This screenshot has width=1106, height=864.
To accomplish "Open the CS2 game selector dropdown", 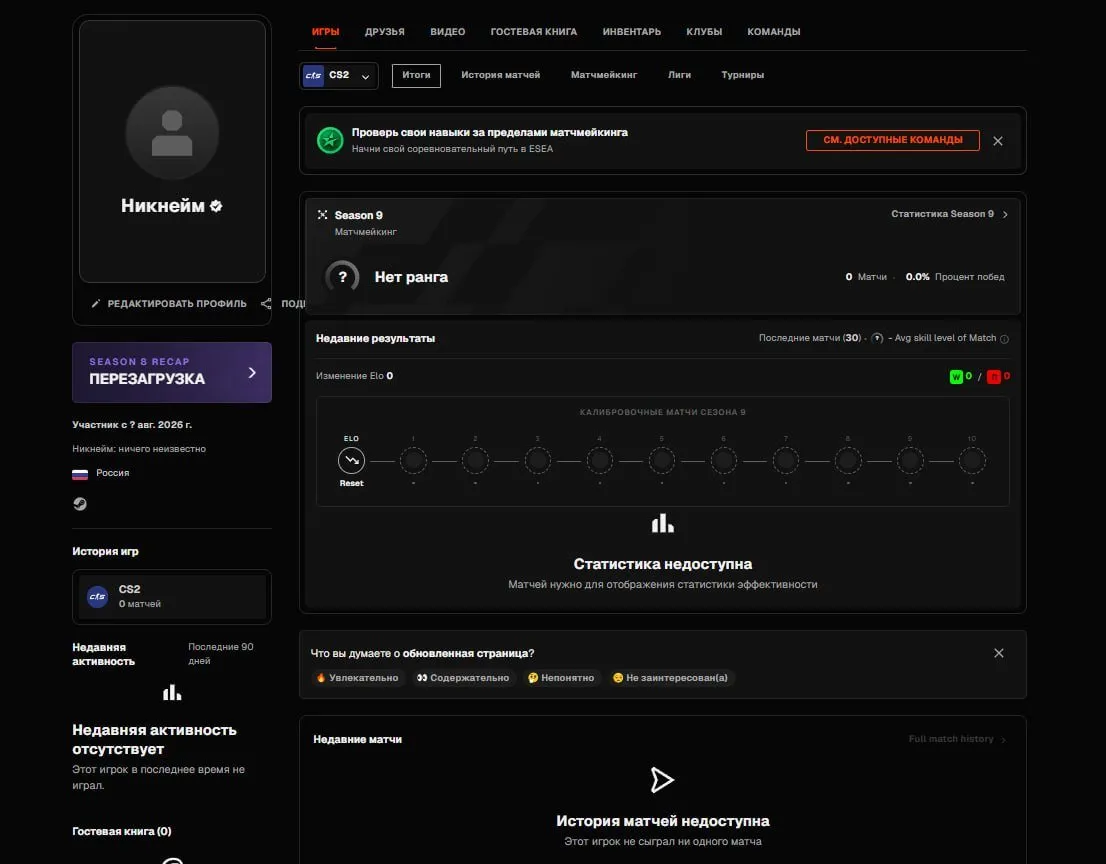I will pos(339,75).
